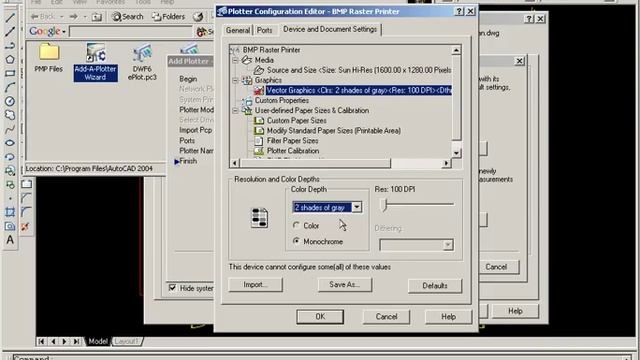
Task: Click Cancel button in the background wizard
Action: (496, 267)
